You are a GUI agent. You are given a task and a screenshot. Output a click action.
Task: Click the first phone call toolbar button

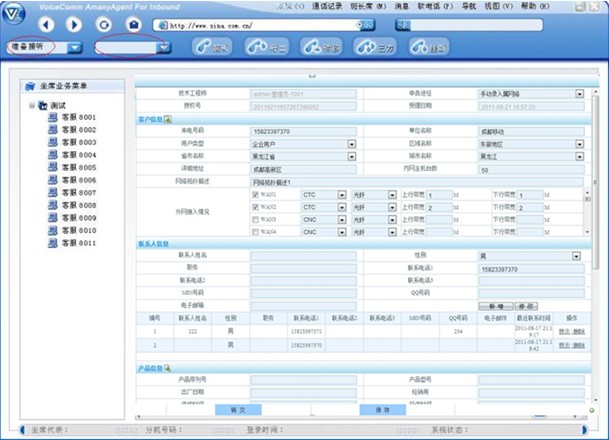click(212, 47)
